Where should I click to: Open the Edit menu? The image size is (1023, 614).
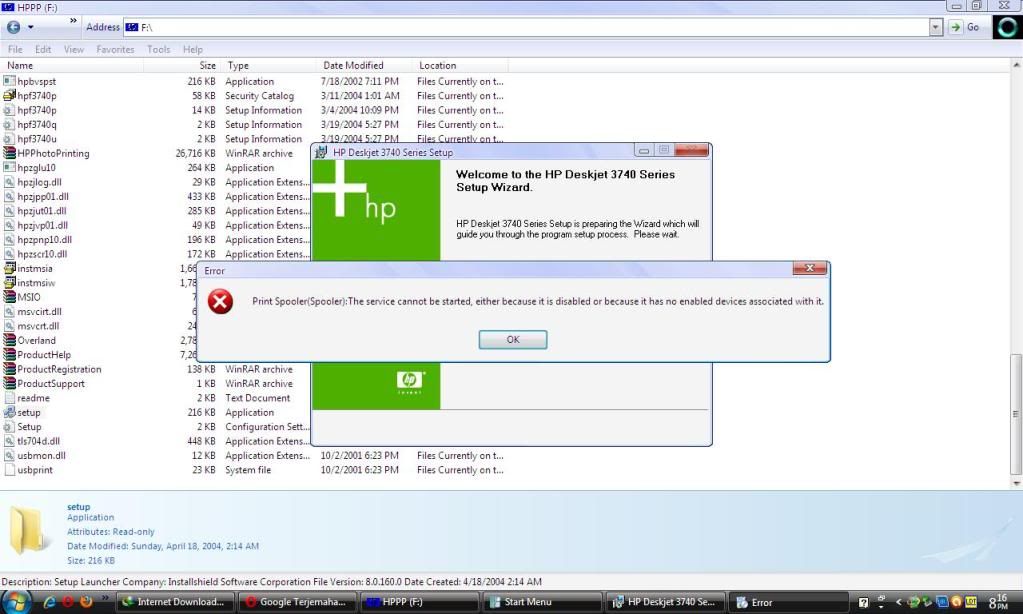pyautogui.click(x=43, y=50)
